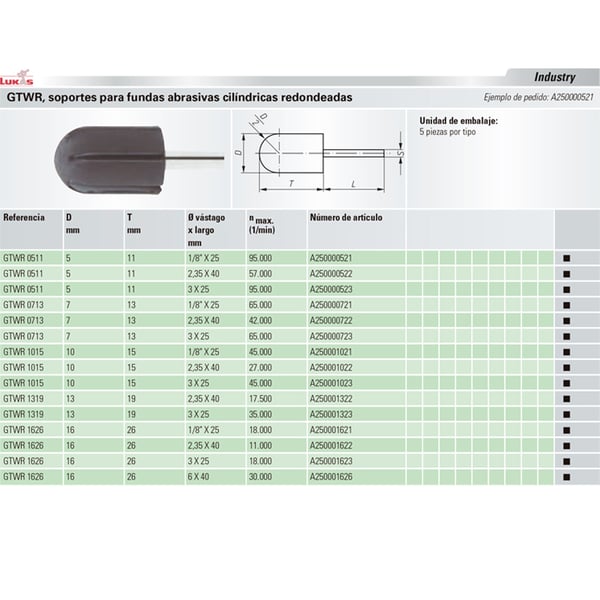
Task: Click article number A250001323
Action: [x=337, y=412]
